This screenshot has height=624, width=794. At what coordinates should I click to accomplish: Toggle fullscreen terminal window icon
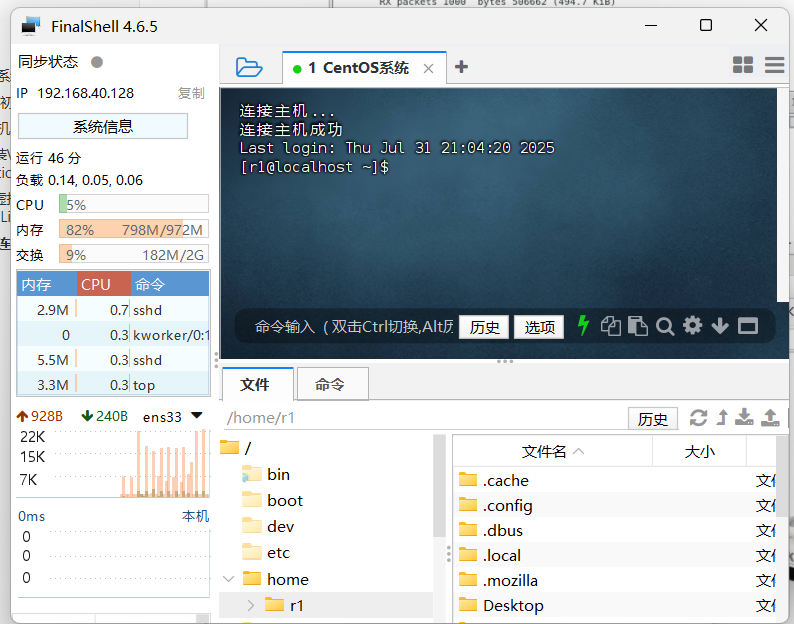tap(747, 326)
